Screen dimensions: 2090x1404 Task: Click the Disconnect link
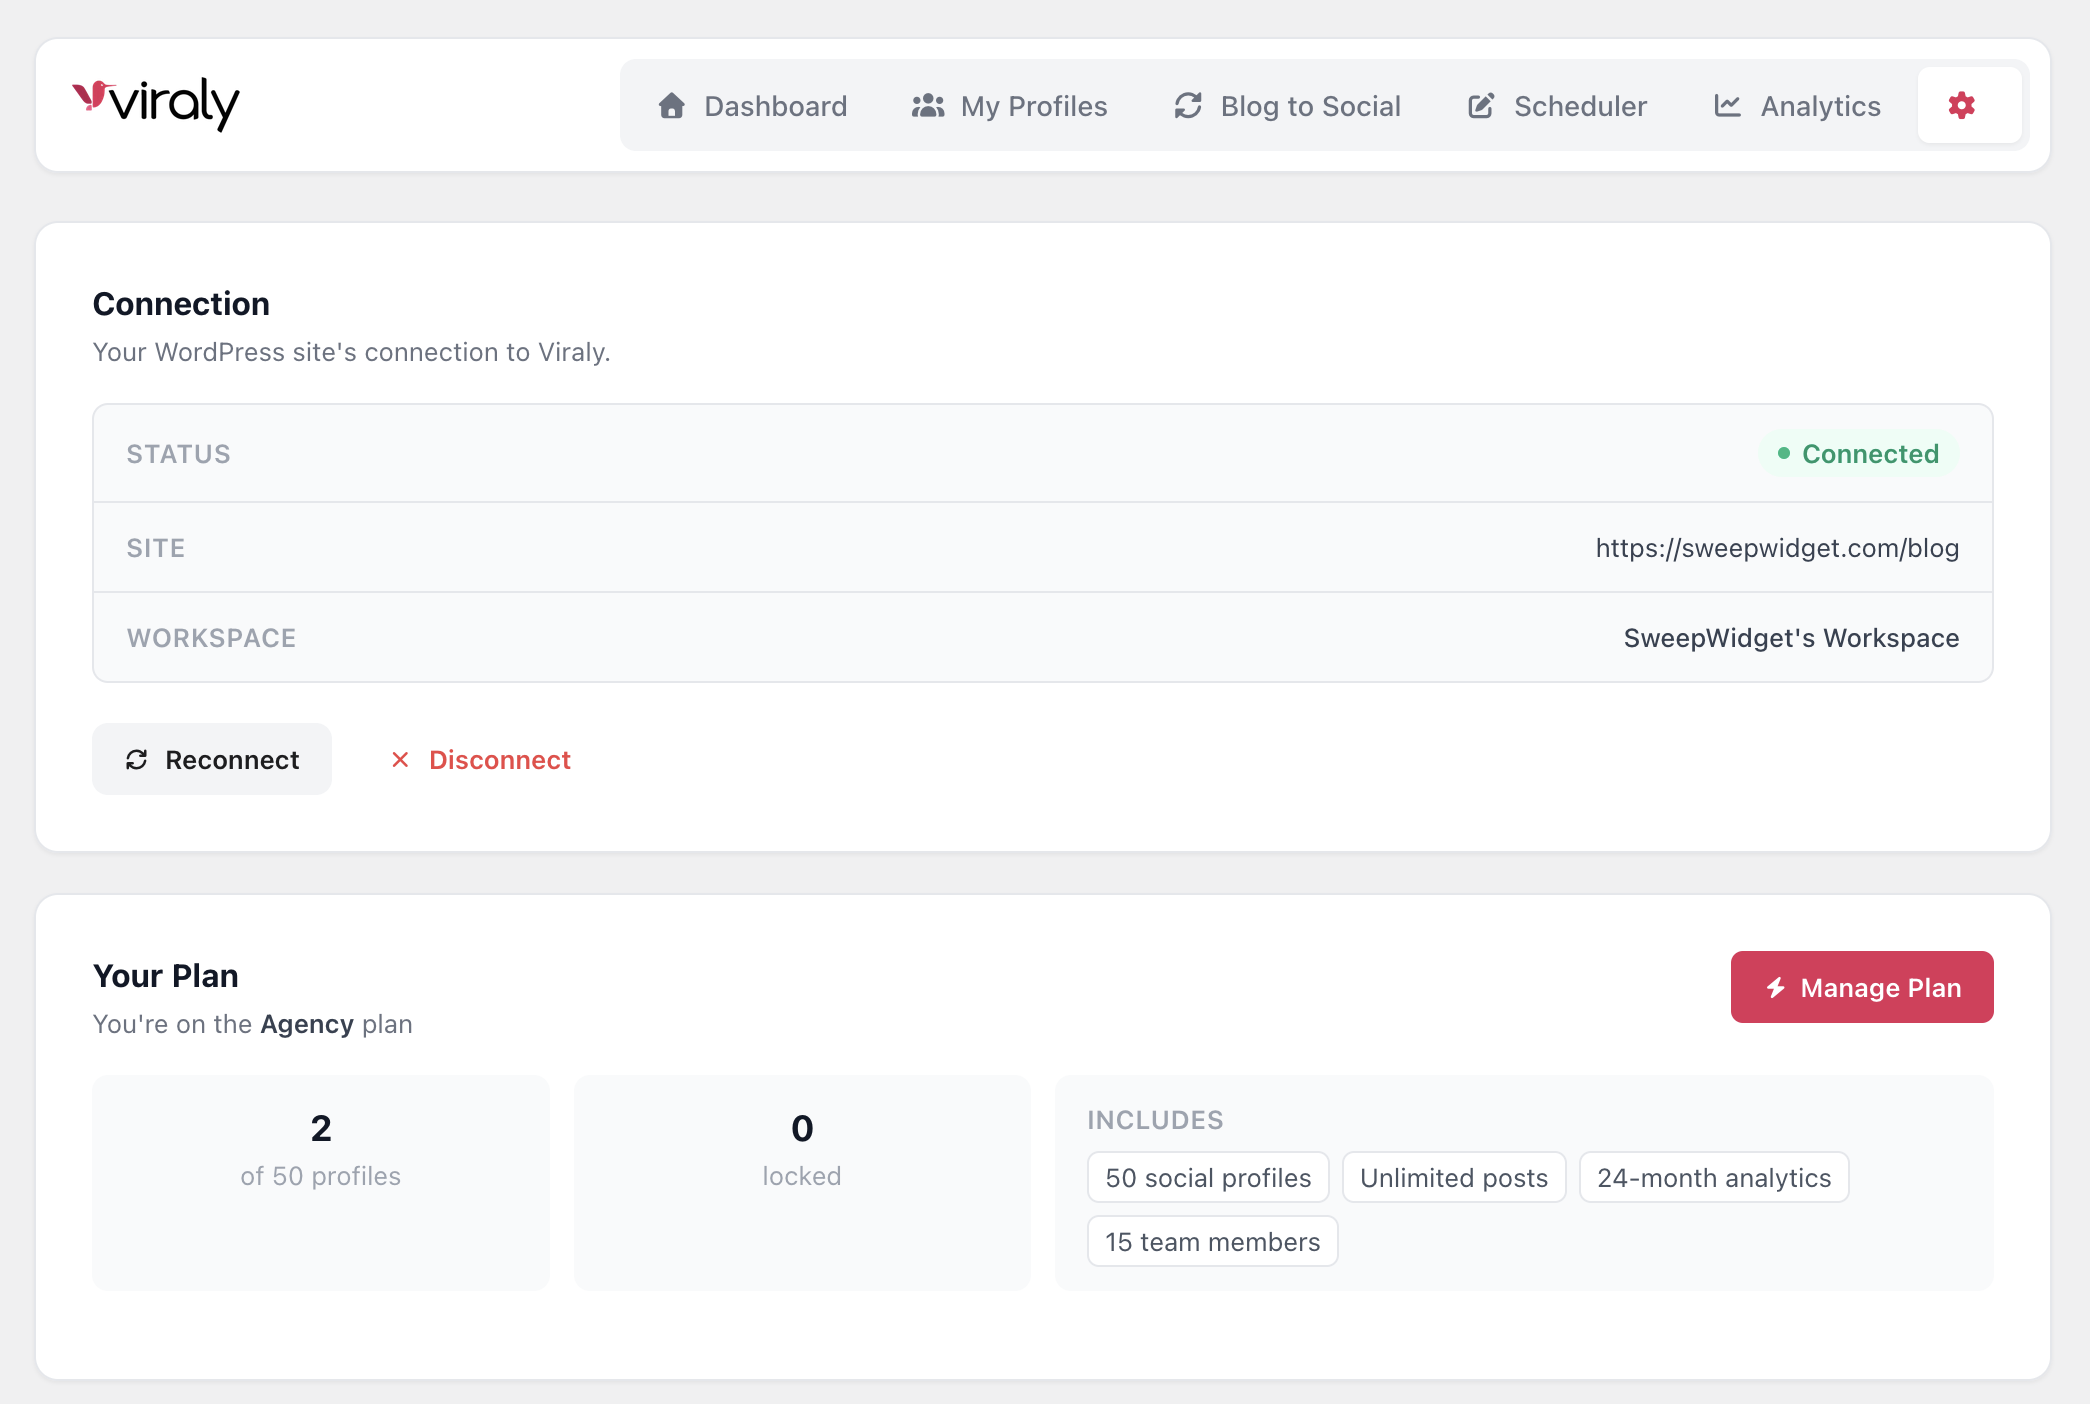(x=499, y=760)
